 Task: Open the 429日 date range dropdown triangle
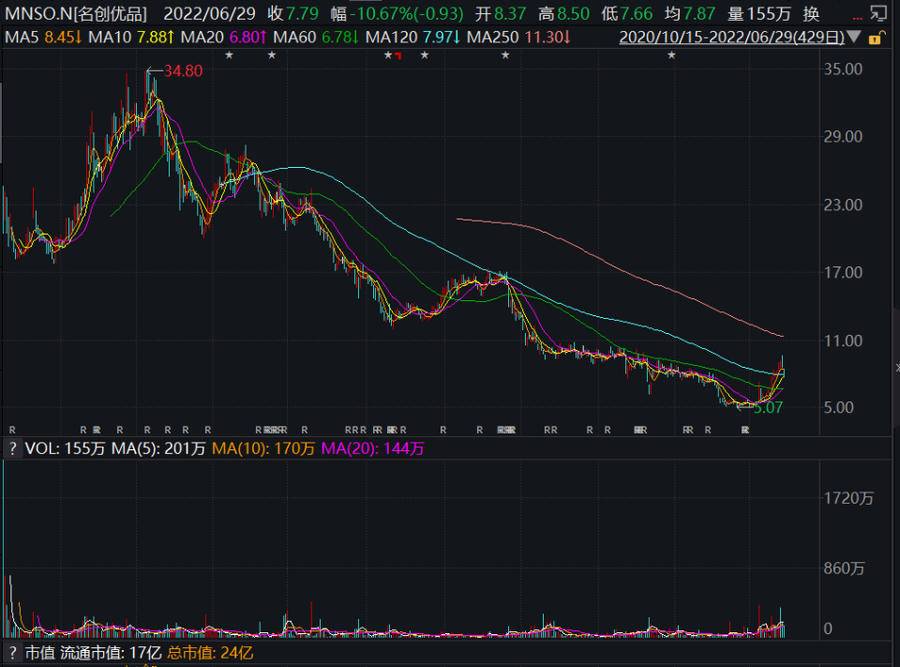(x=856, y=35)
